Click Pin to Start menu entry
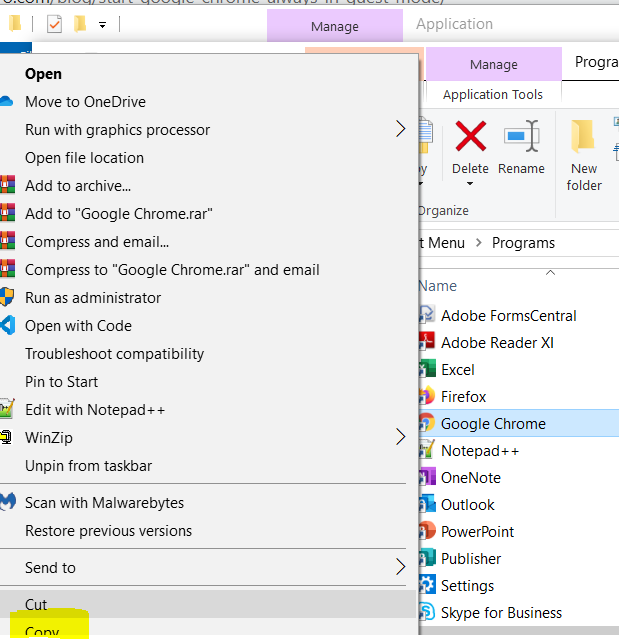619x639 pixels. (x=61, y=381)
